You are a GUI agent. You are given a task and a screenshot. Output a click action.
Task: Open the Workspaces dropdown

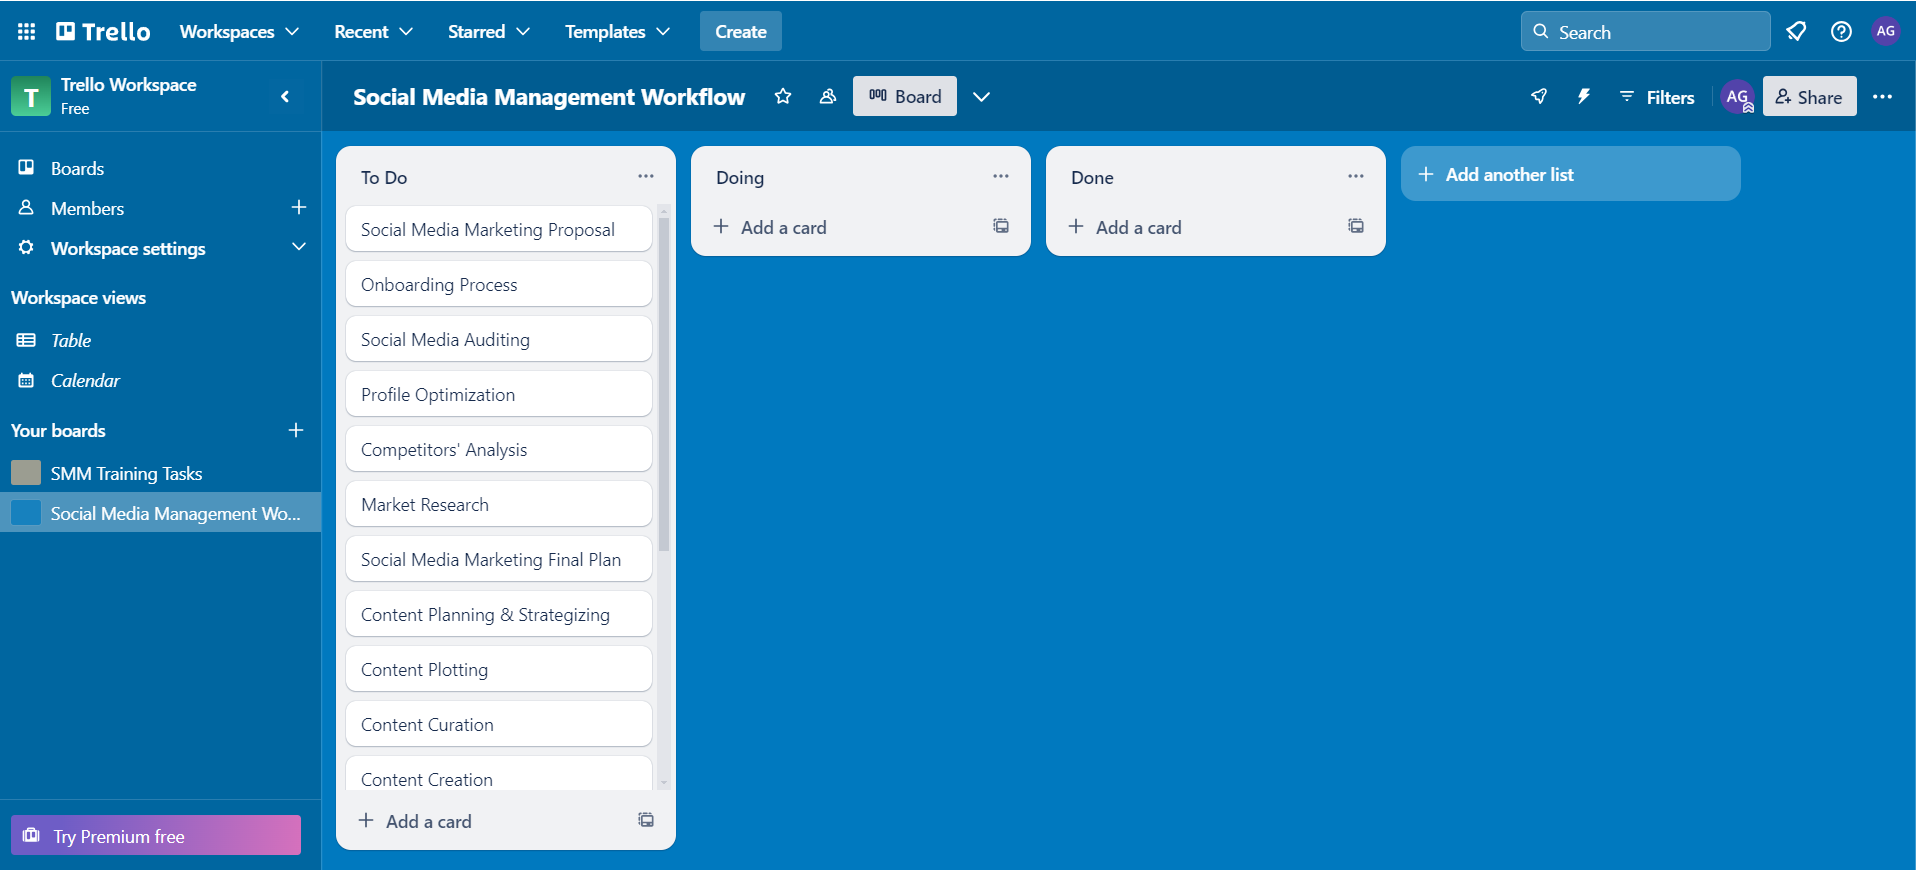click(x=239, y=32)
